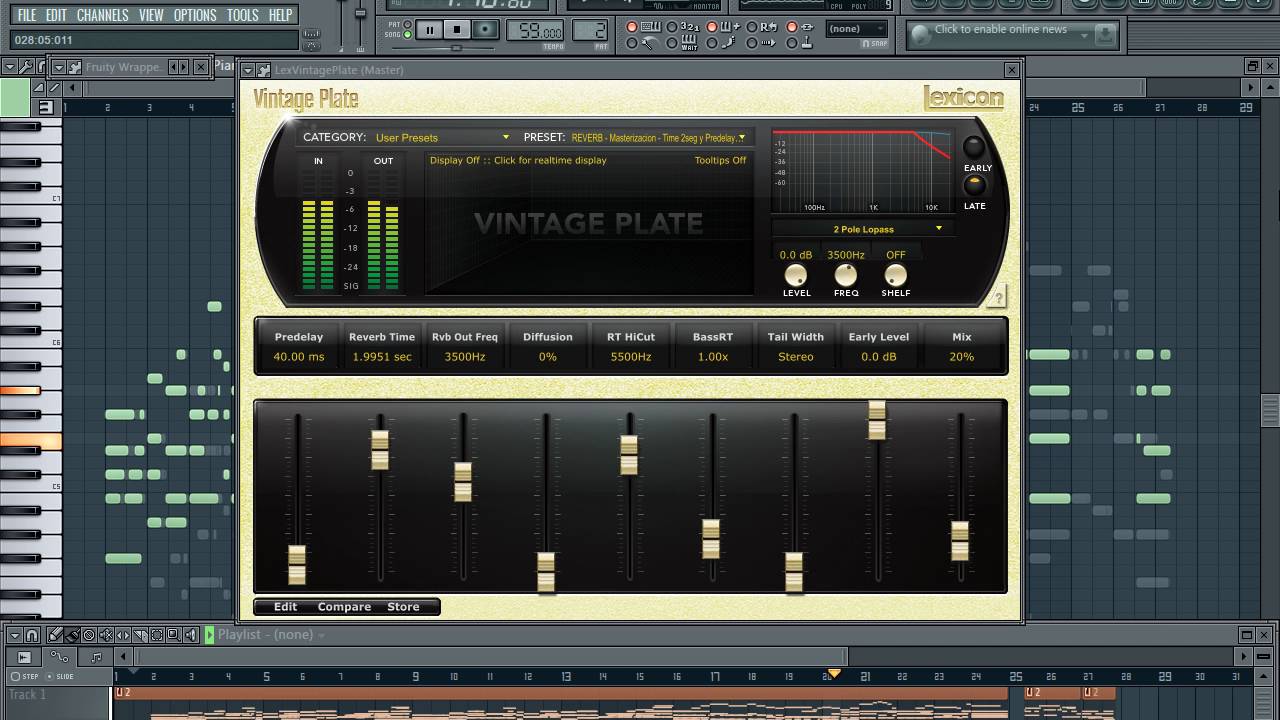This screenshot has width=1280, height=720.
Task: Open the snap (none) dropdown
Action: pos(856,29)
